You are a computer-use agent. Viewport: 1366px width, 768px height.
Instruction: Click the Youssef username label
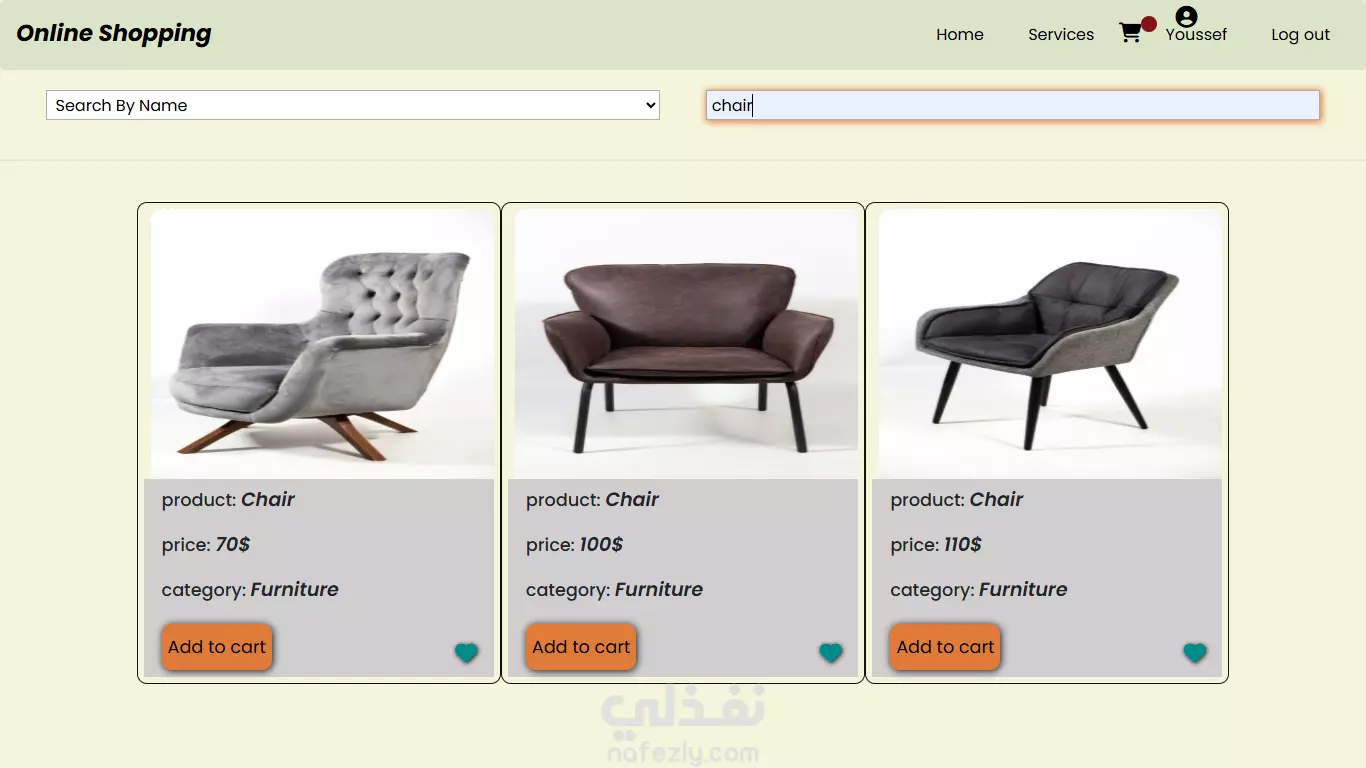pyautogui.click(x=1196, y=34)
